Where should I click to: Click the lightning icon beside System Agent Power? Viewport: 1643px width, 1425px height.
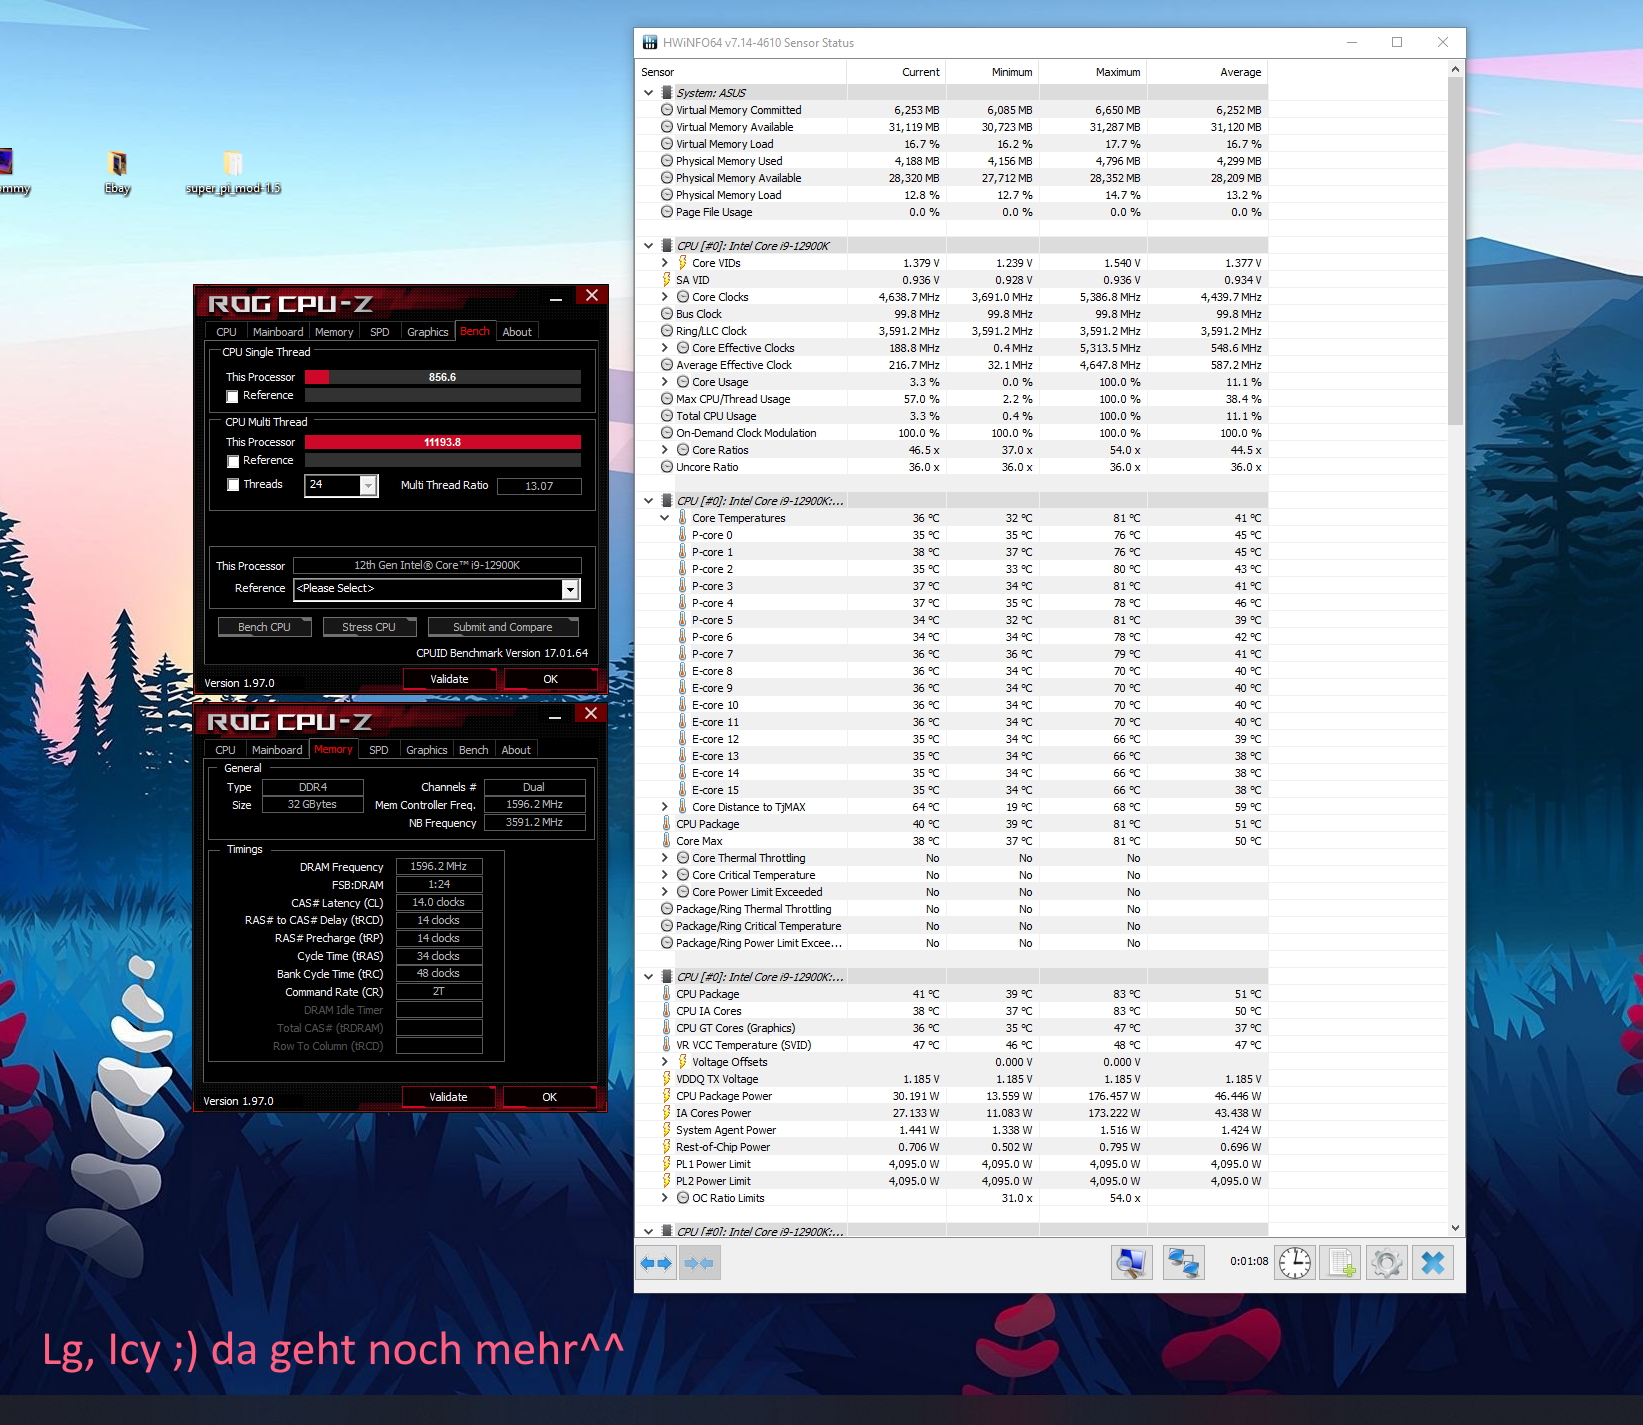tap(667, 1130)
